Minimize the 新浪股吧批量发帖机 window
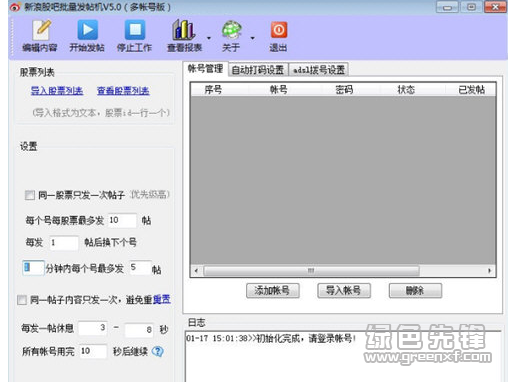Viewport: 513px width, 382px height. [447, 7]
